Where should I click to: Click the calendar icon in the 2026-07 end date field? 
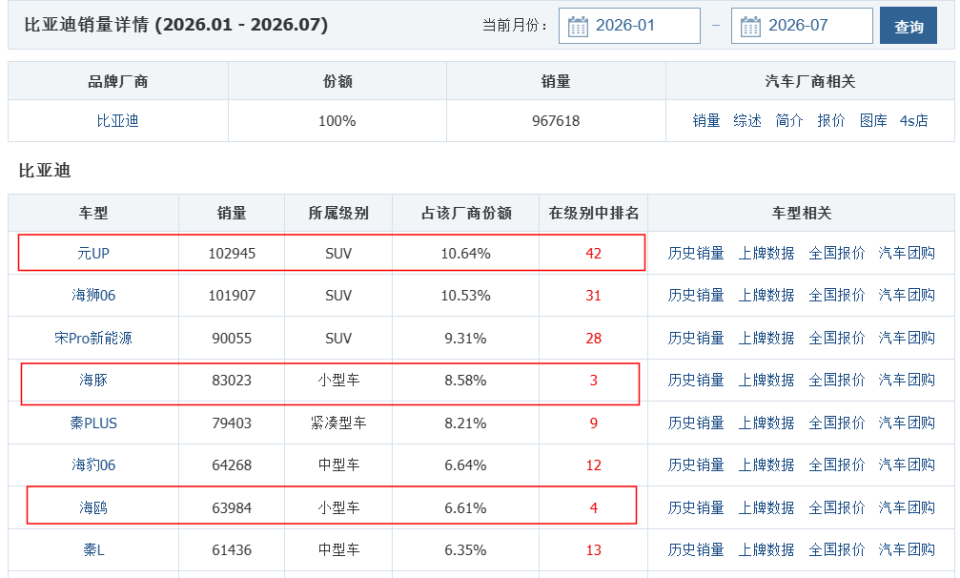750,26
